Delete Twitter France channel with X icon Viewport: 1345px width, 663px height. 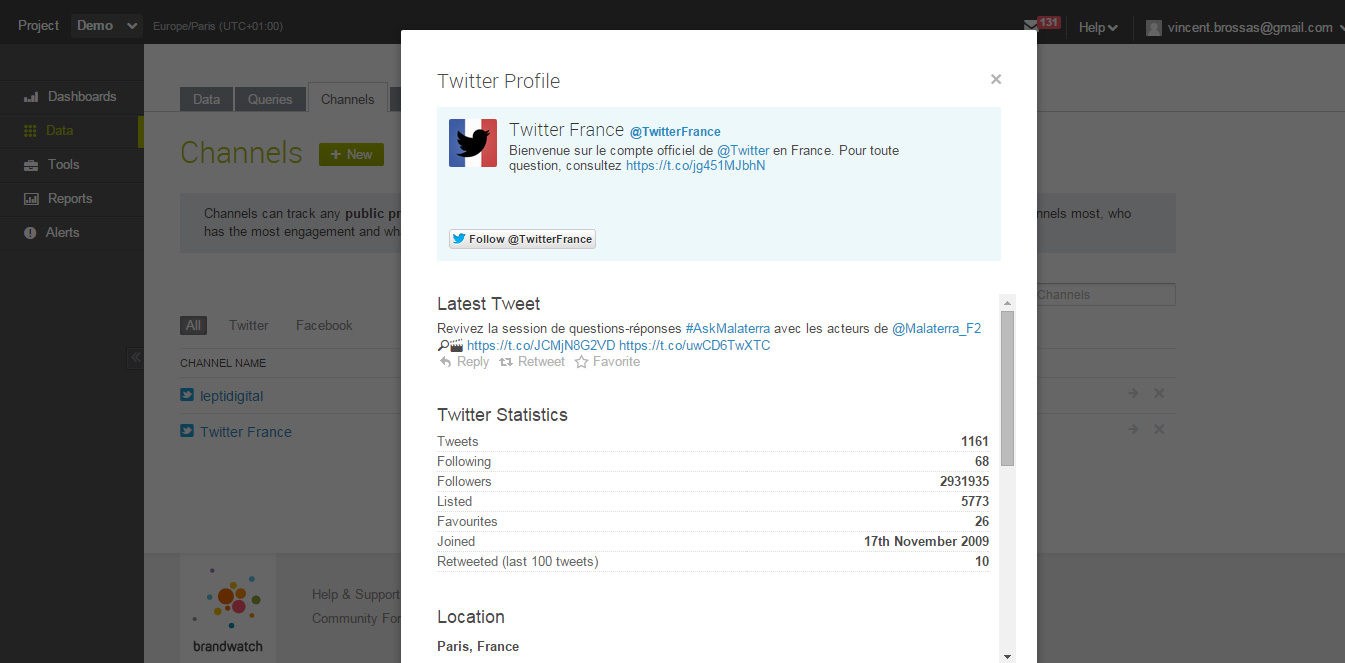1159,429
